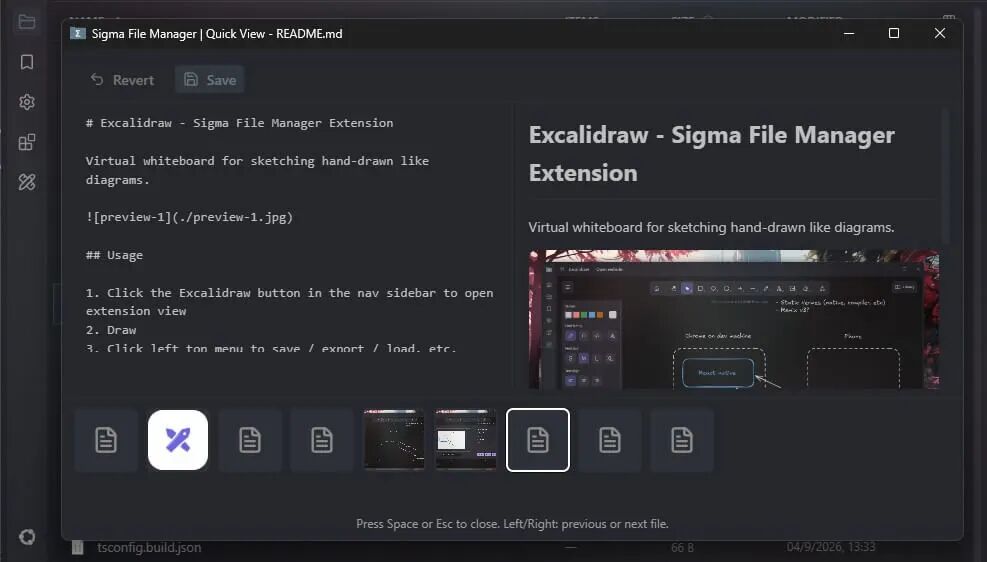Click the markdown source editor heading line
Screen dimensions: 987x562
pyautogui.click(x=239, y=123)
